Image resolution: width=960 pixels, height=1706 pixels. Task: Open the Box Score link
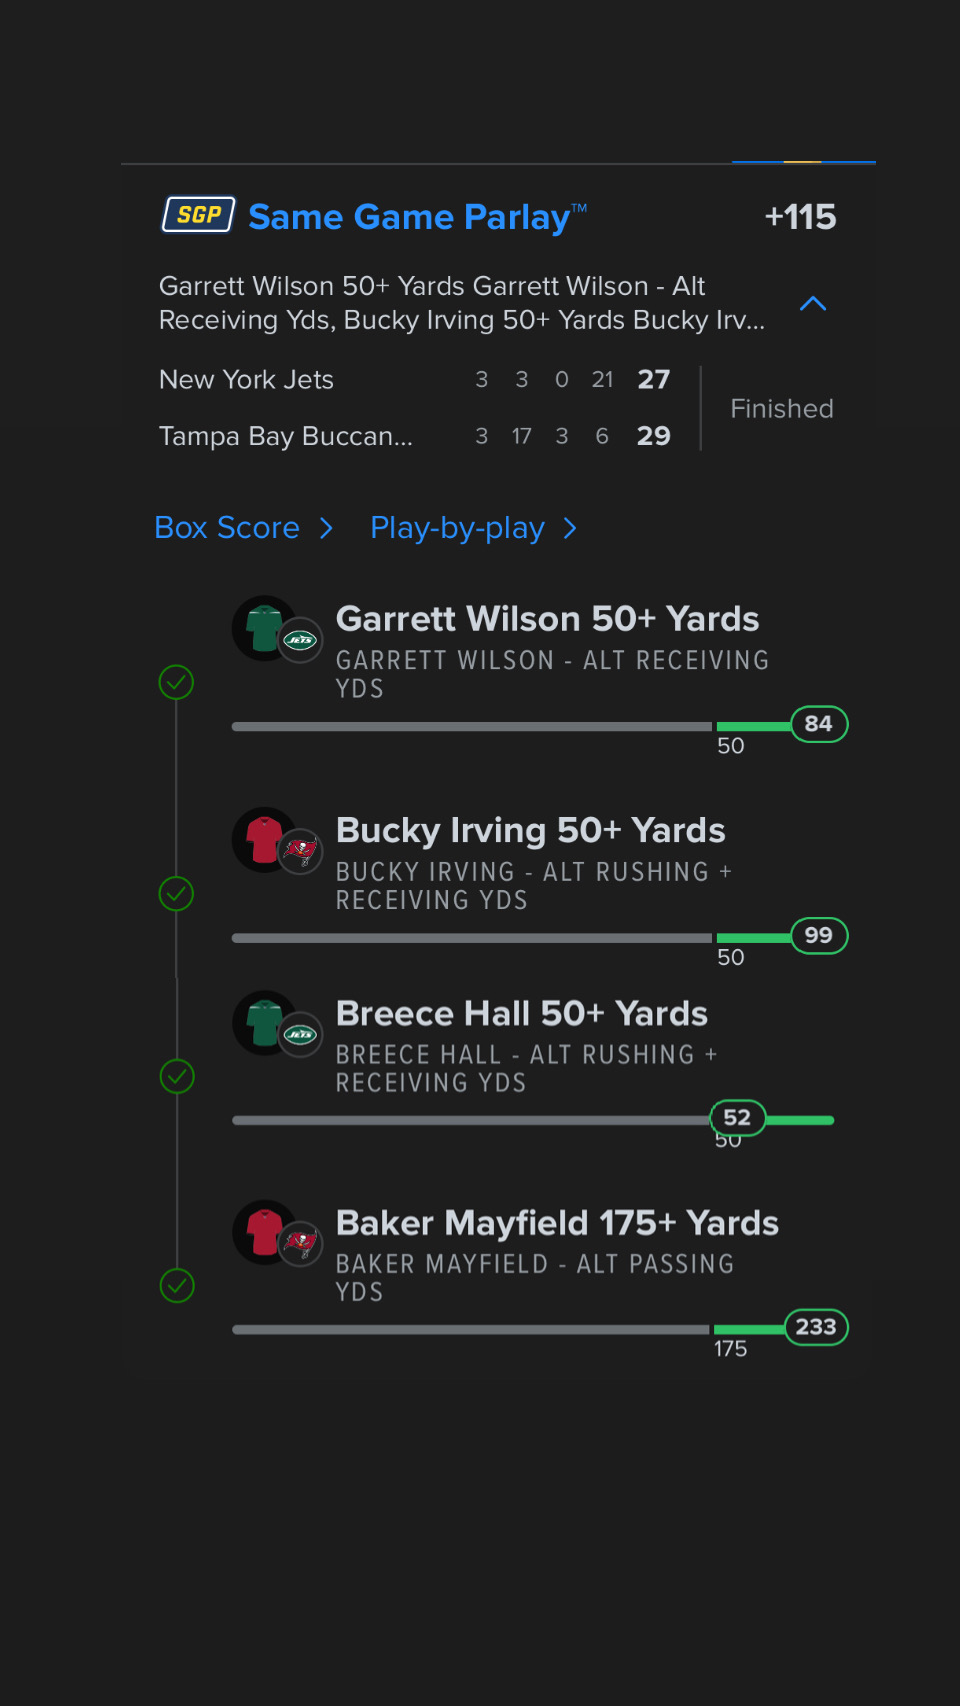point(227,528)
